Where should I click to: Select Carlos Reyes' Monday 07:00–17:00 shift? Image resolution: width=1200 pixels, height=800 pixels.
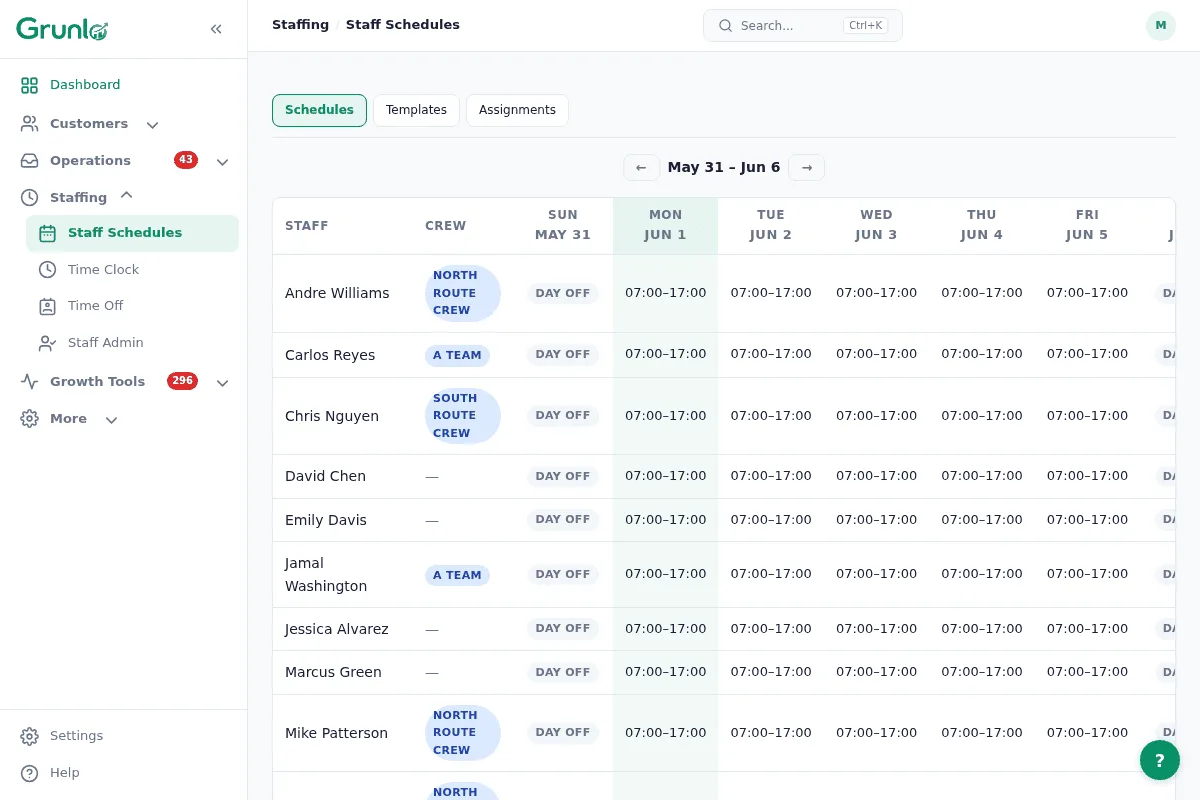pos(666,354)
